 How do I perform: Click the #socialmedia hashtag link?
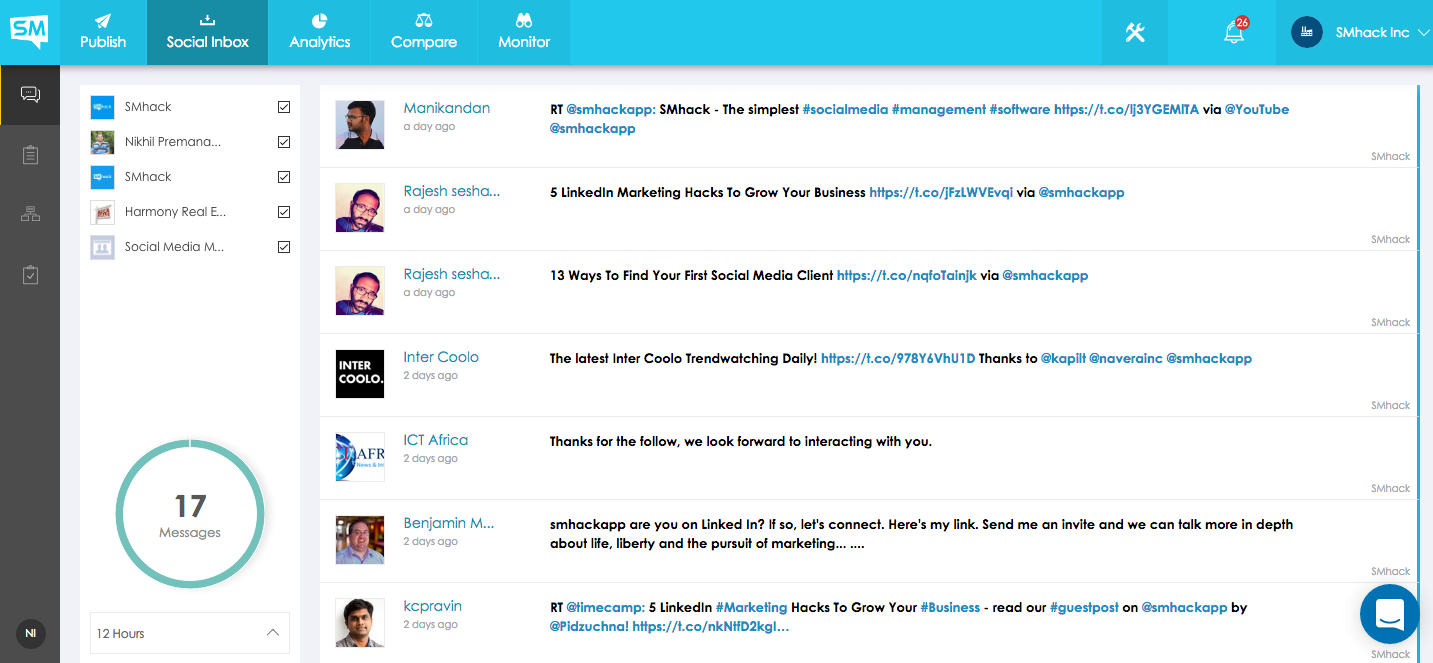coord(845,110)
